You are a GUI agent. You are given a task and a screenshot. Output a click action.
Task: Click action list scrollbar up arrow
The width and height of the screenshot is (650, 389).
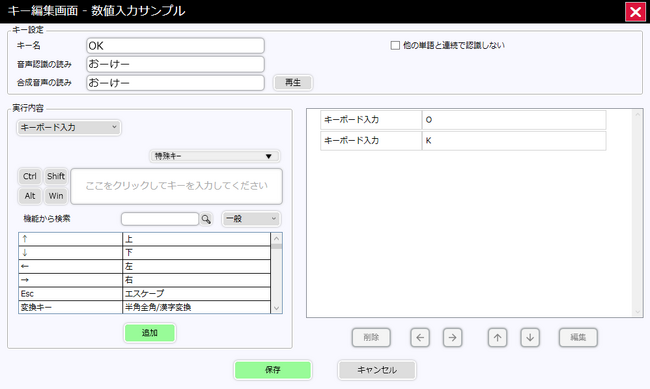pyautogui.click(x=638, y=114)
